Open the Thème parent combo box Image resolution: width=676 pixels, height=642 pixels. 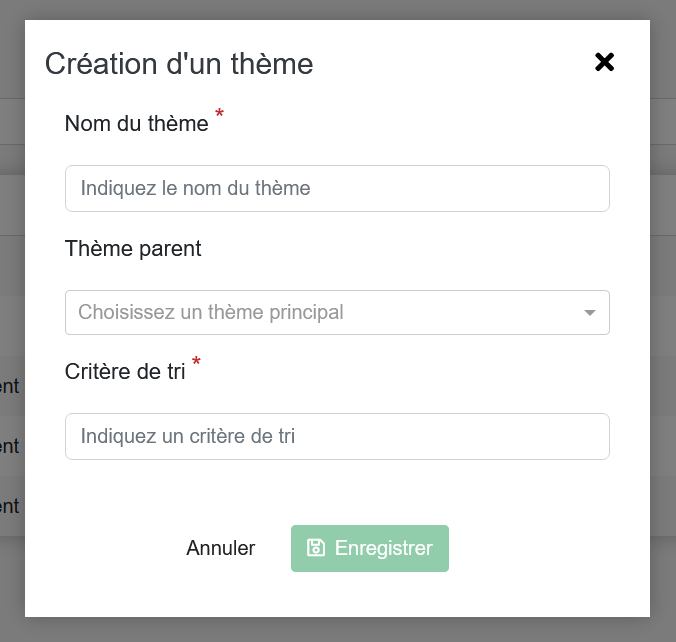[x=337, y=312]
